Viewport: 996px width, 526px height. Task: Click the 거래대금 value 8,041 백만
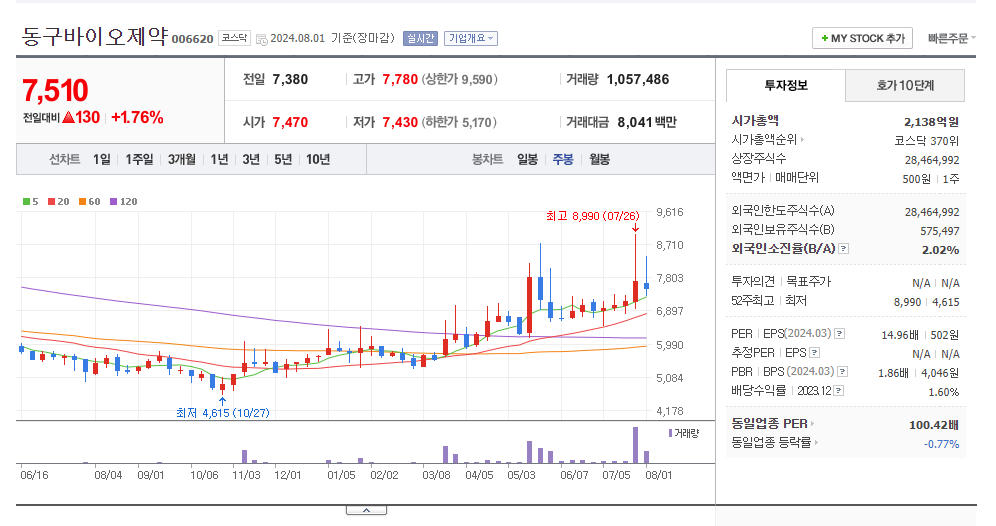[x=647, y=122]
